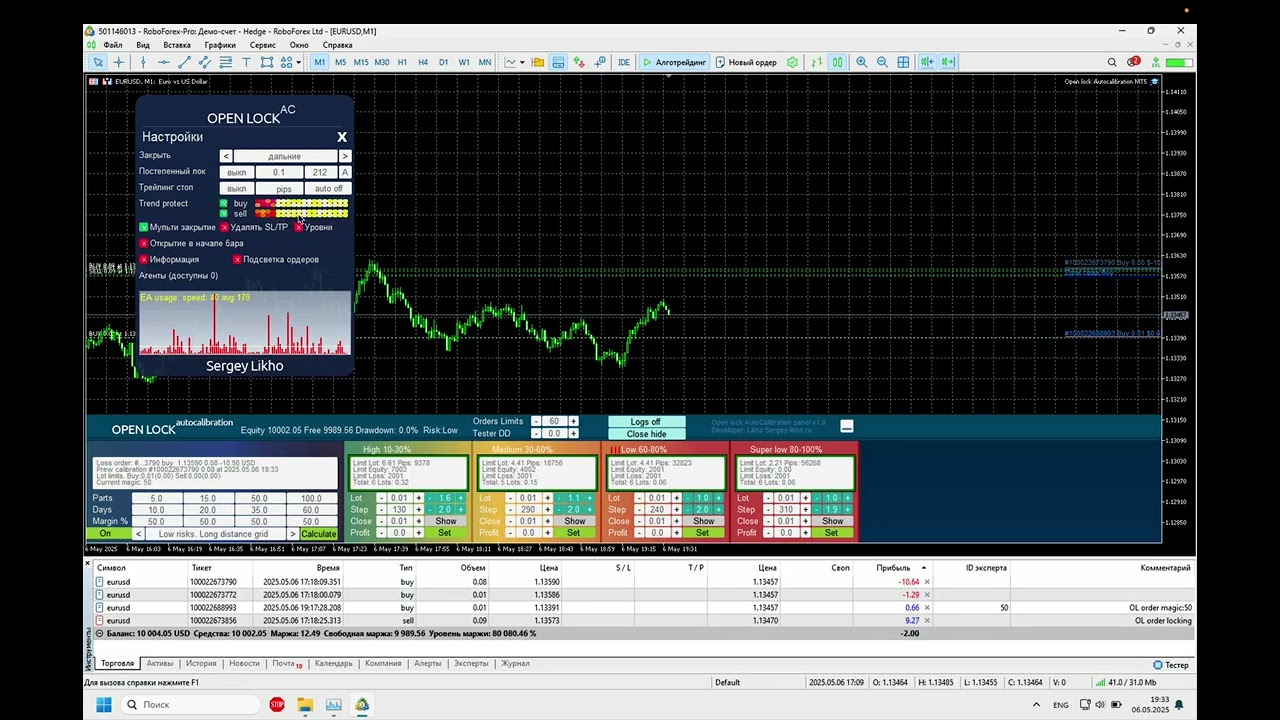
Task: Open the chart type dropdown
Action: click(x=512, y=62)
